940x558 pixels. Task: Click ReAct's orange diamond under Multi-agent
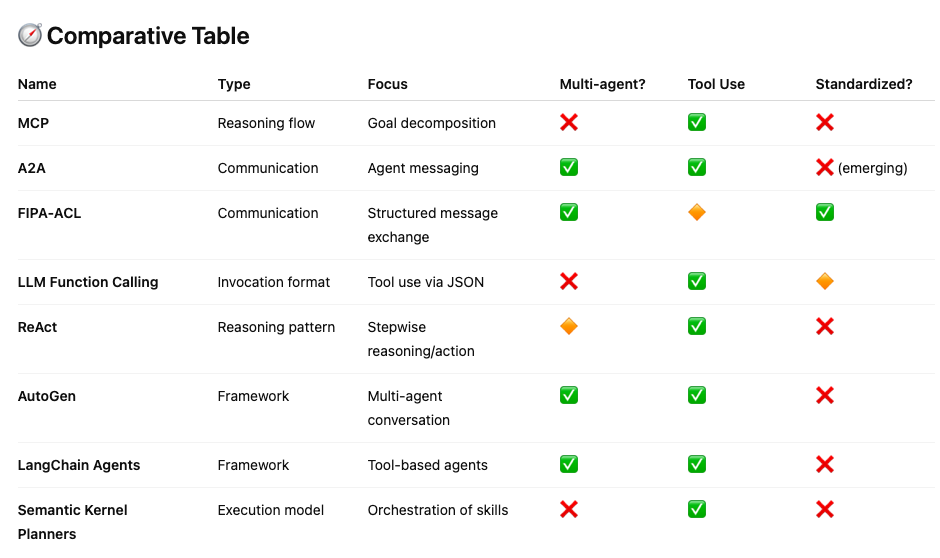(x=569, y=327)
